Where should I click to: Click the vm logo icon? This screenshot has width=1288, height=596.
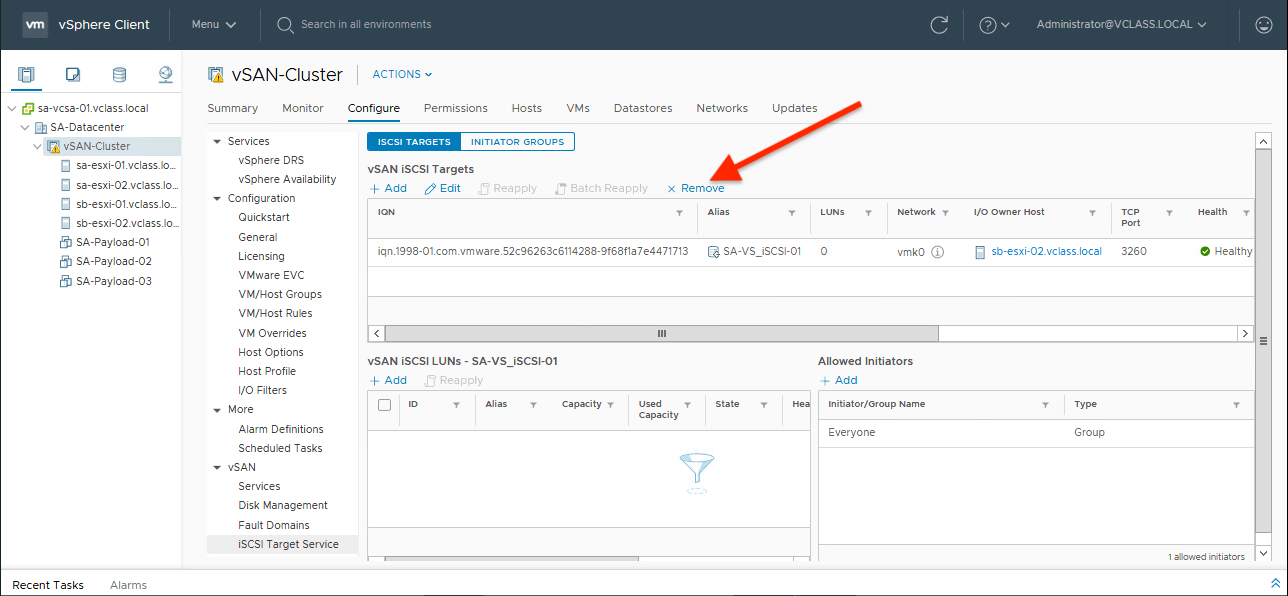pyautogui.click(x=35, y=24)
